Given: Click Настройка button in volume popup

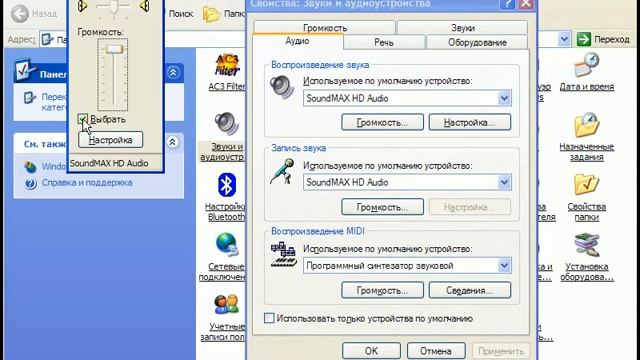Looking at the screenshot, I should [x=111, y=140].
